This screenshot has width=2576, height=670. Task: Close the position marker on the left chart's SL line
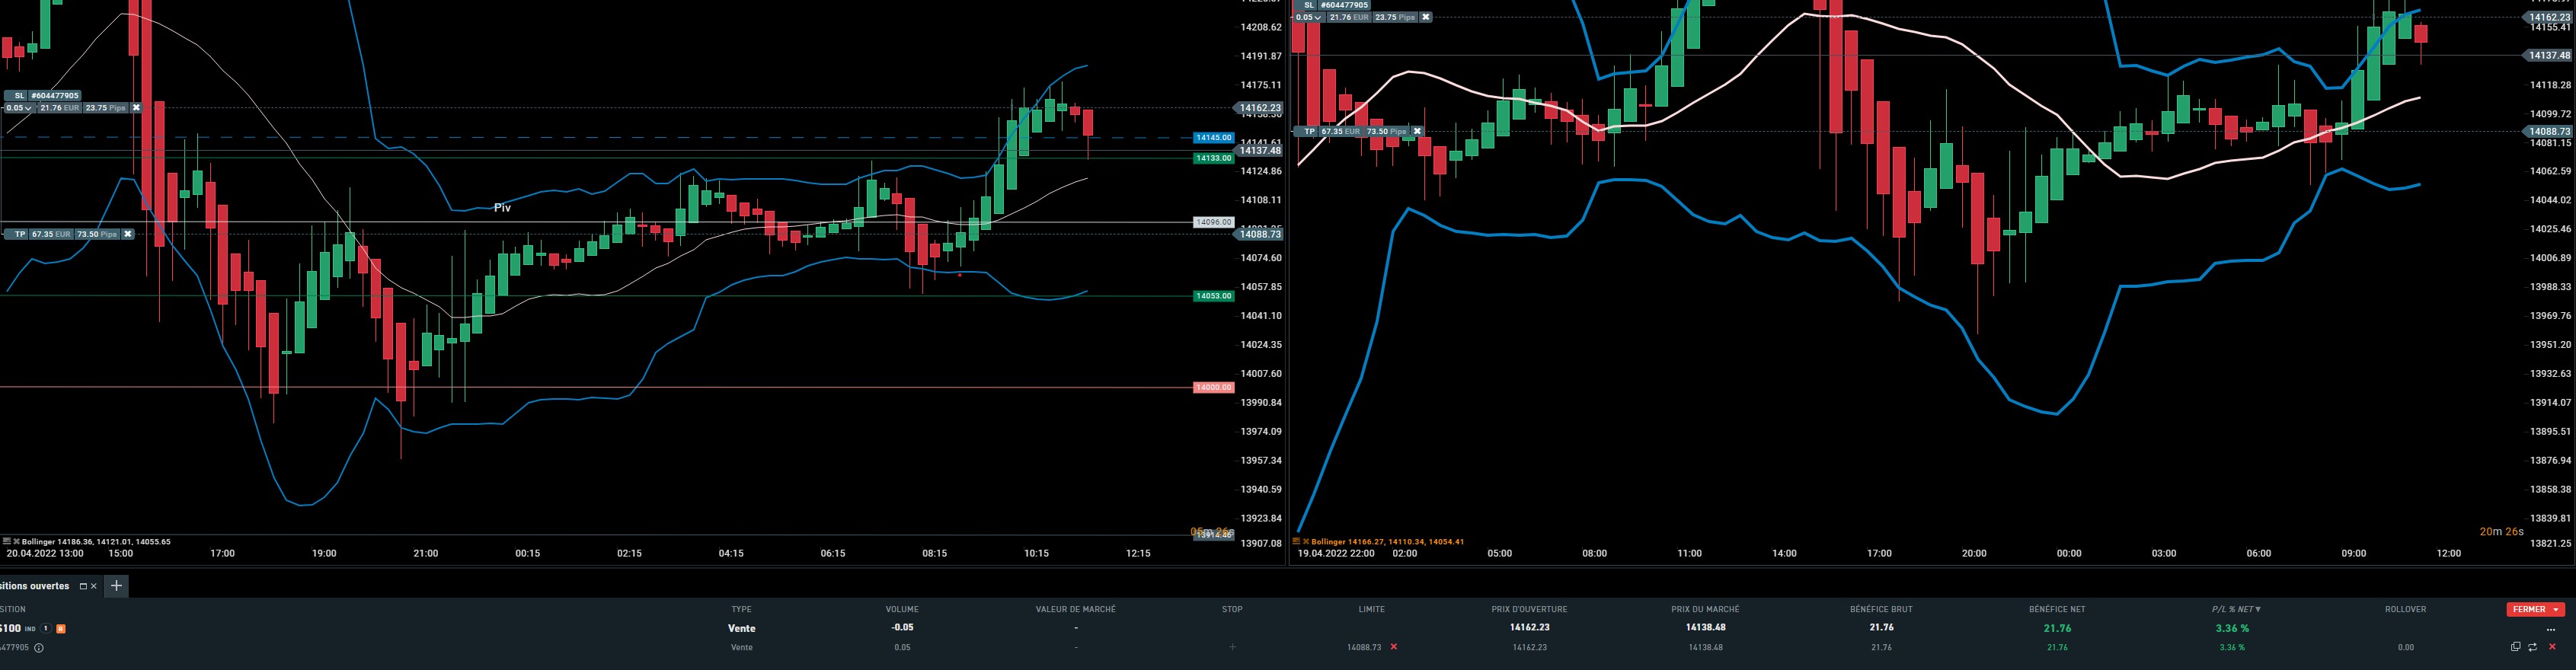[137, 108]
